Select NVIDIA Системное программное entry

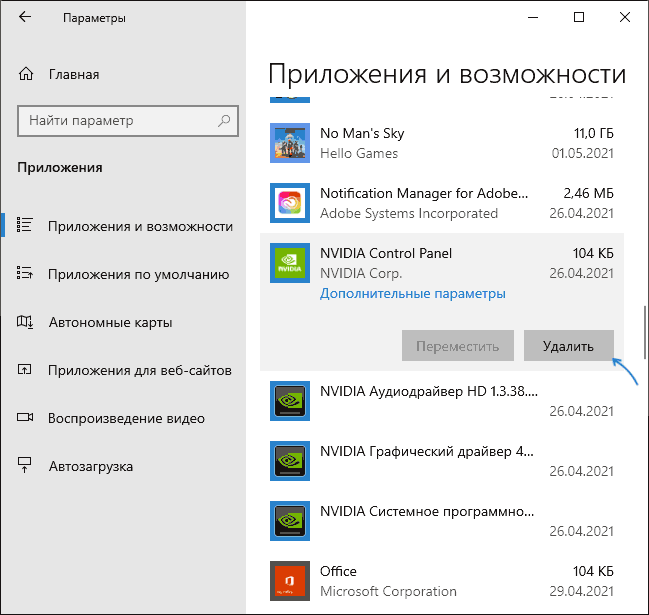(442, 521)
